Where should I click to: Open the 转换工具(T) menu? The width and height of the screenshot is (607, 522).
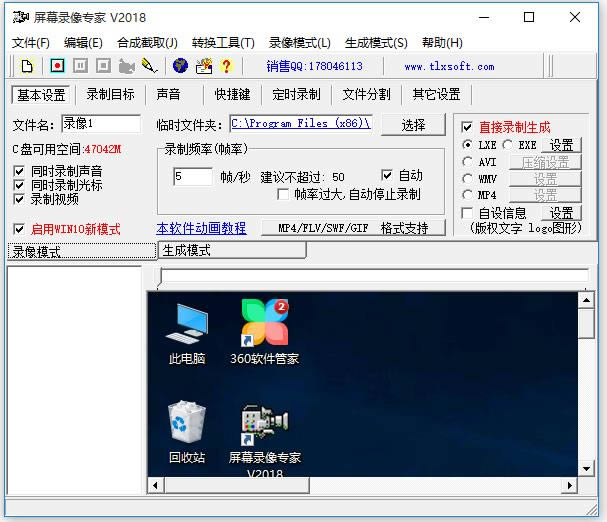point(223,43)
